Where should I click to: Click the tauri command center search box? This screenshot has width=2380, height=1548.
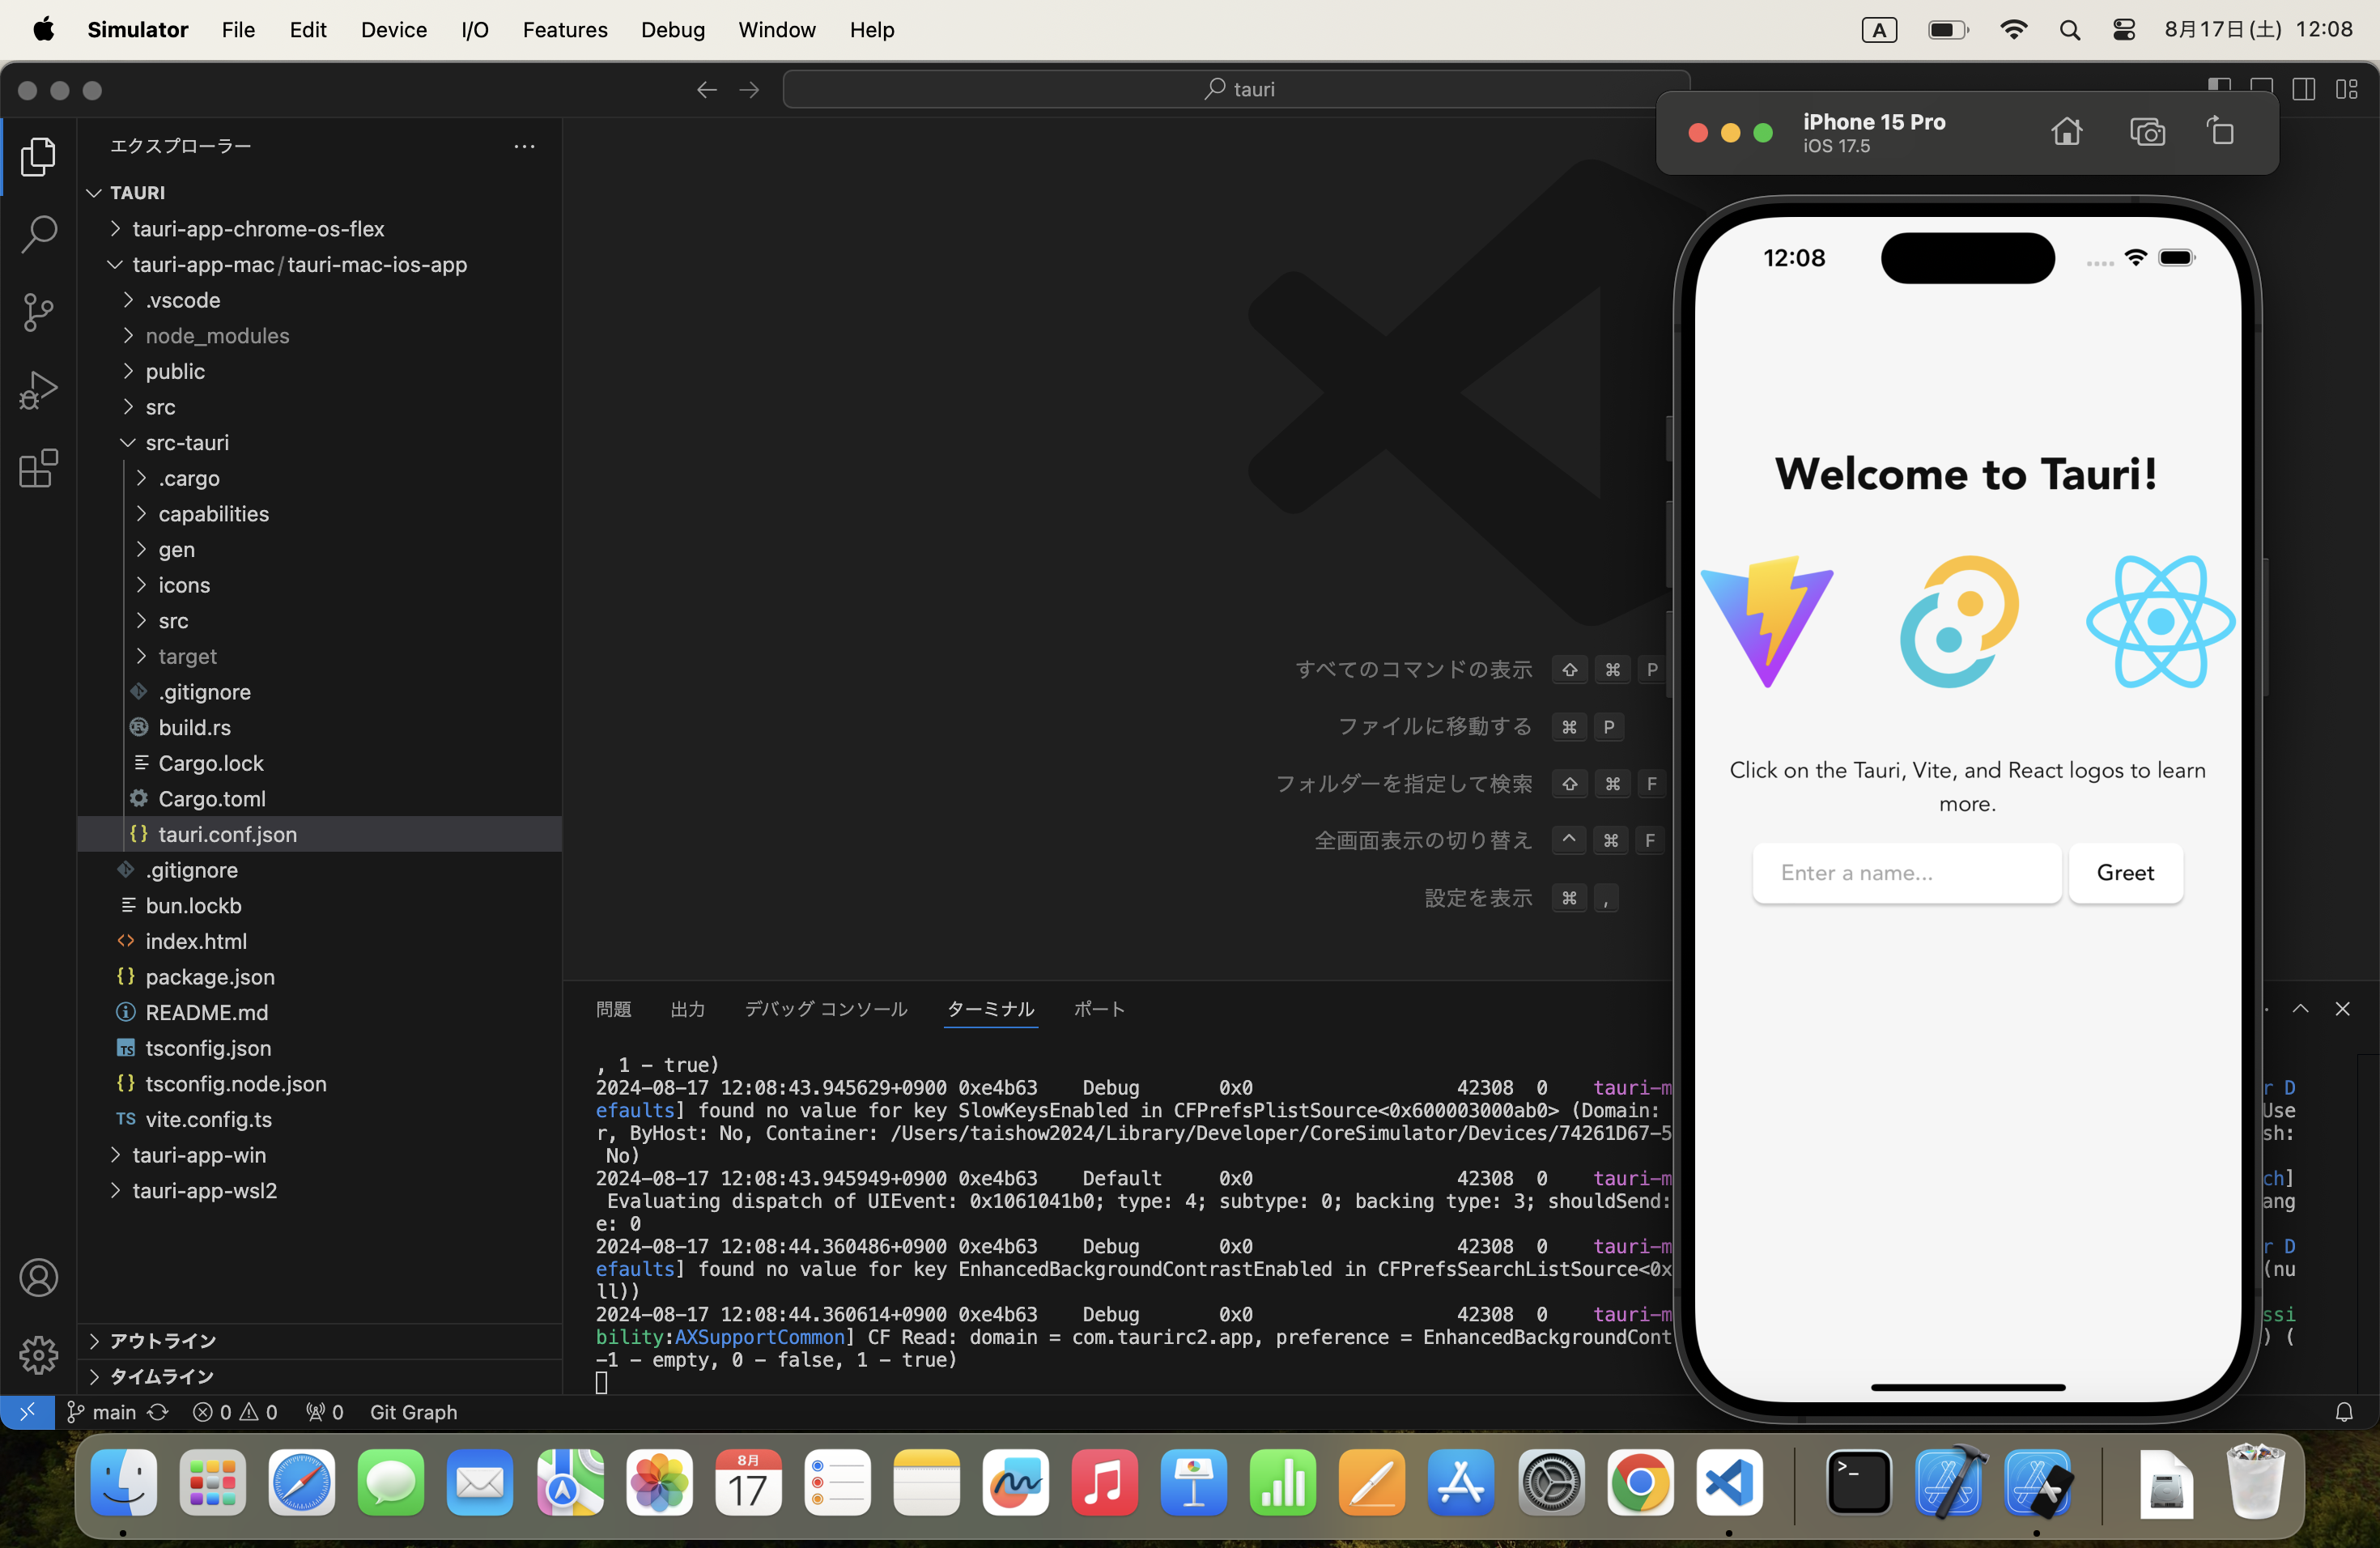point(1236,89)
